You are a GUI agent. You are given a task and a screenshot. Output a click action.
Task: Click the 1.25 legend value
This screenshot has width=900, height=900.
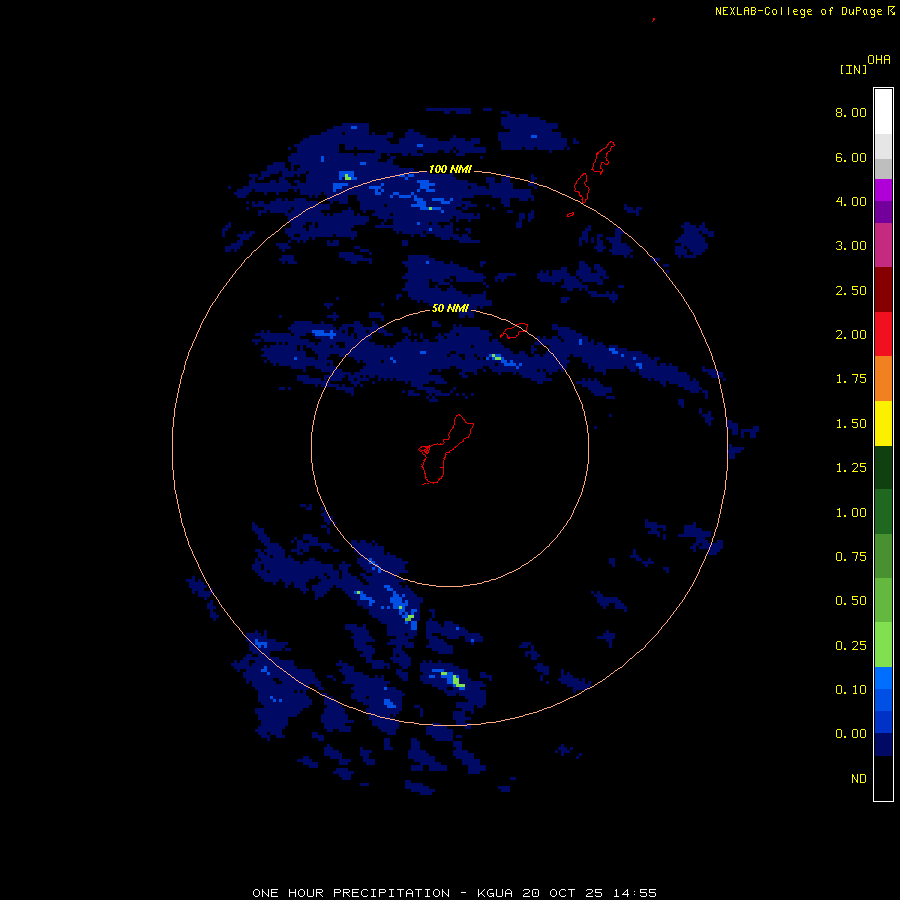[x=851, y=468]
